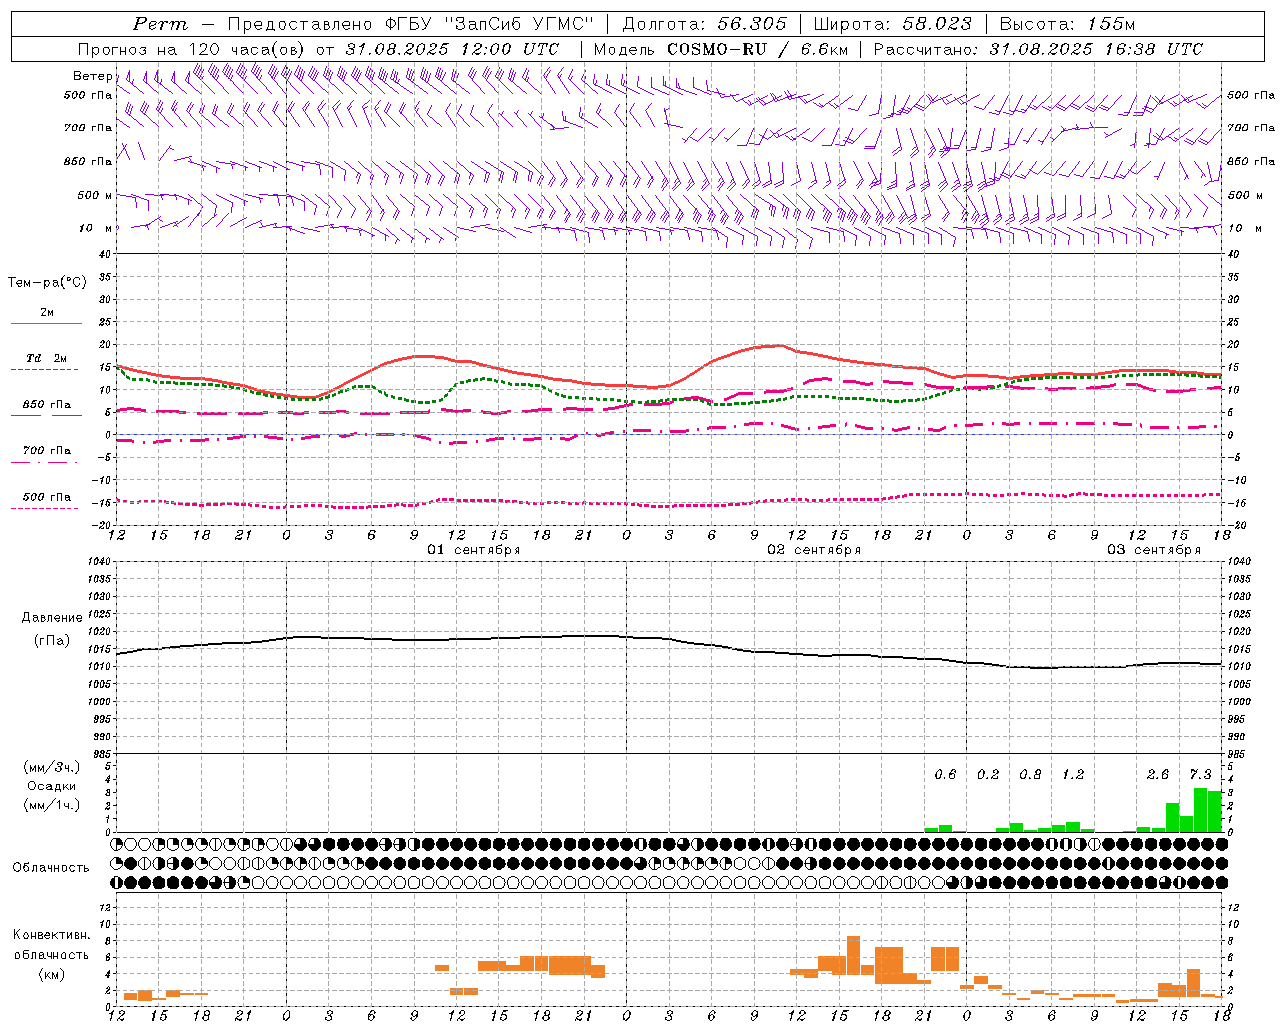Viewport: 1280px width, 1024px height.
Task: Click the '0.6' precipitation total
Action: tap(945, 775)
